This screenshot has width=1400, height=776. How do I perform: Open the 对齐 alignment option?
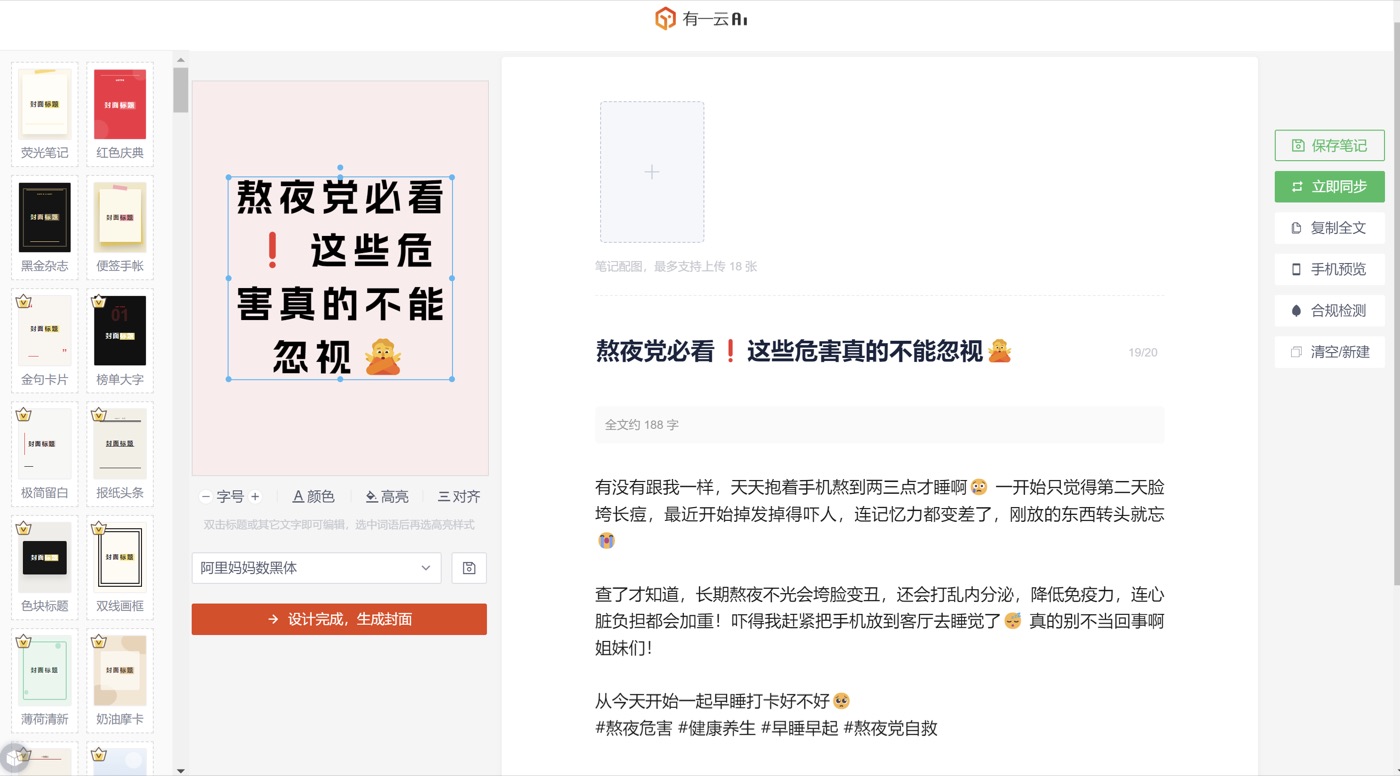[x=459, y=496]
